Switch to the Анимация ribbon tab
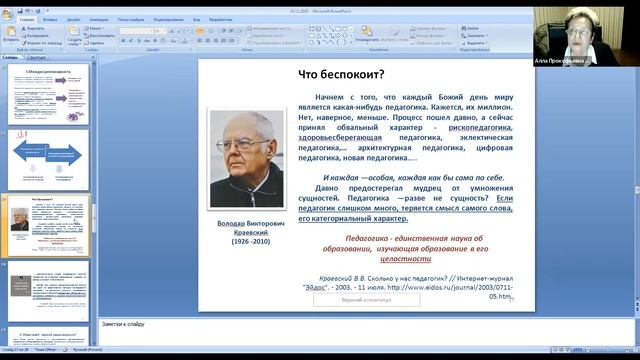This screenshot has height=360, width=640. 99,20
